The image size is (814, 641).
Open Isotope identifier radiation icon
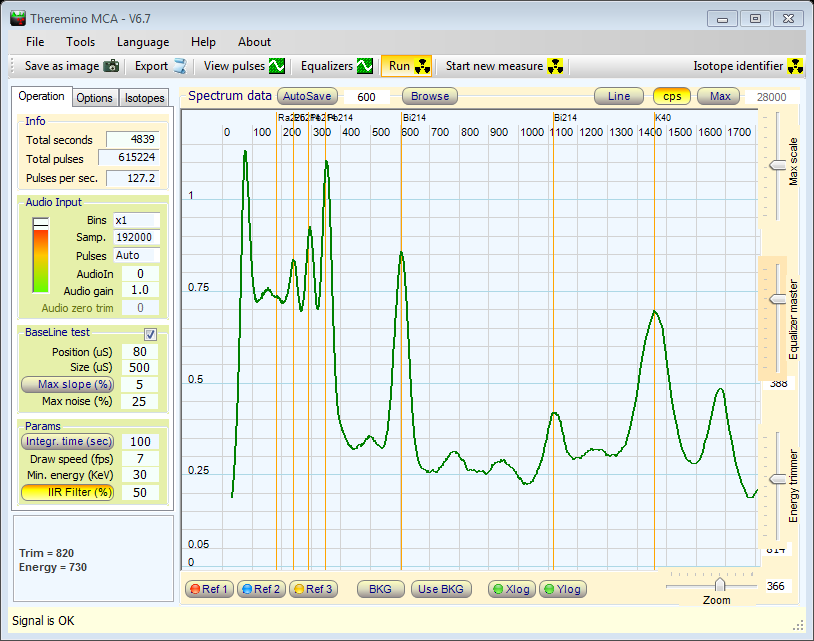click(x=796, y=67)
